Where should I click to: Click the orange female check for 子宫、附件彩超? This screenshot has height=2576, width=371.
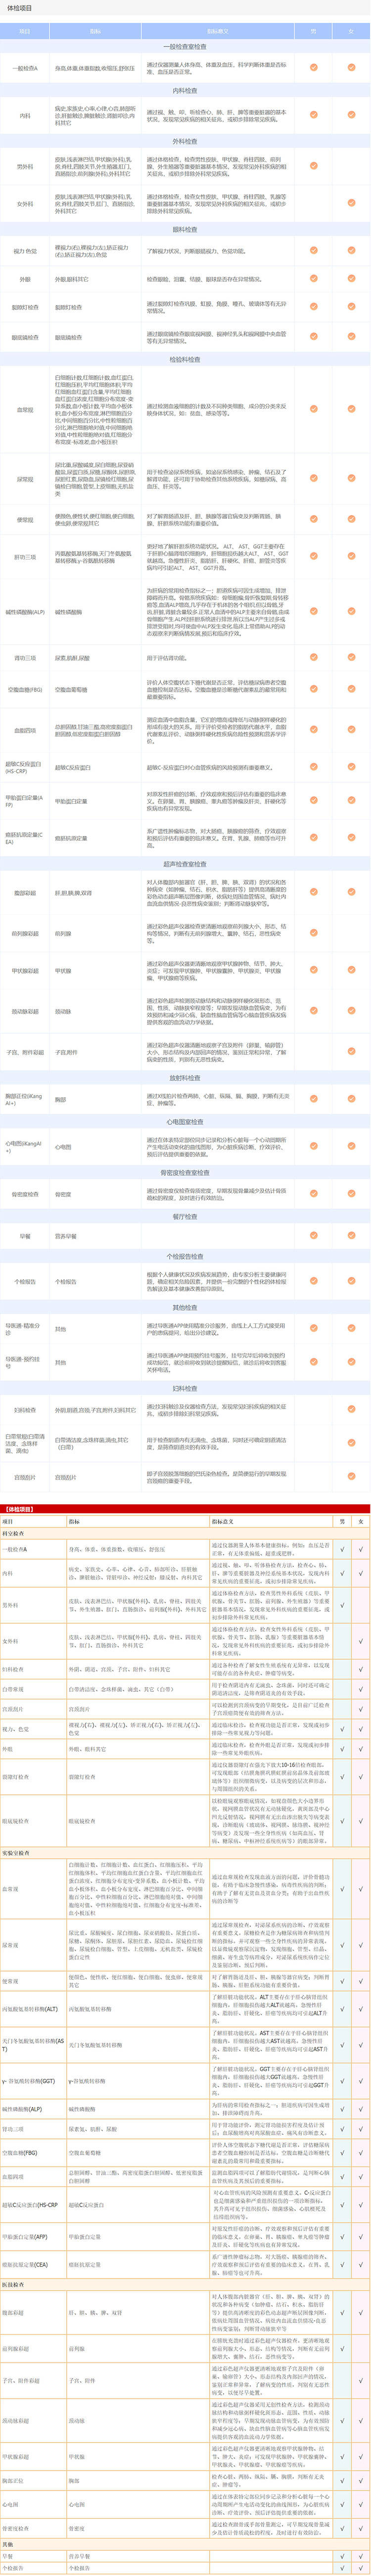[351, 1052]
